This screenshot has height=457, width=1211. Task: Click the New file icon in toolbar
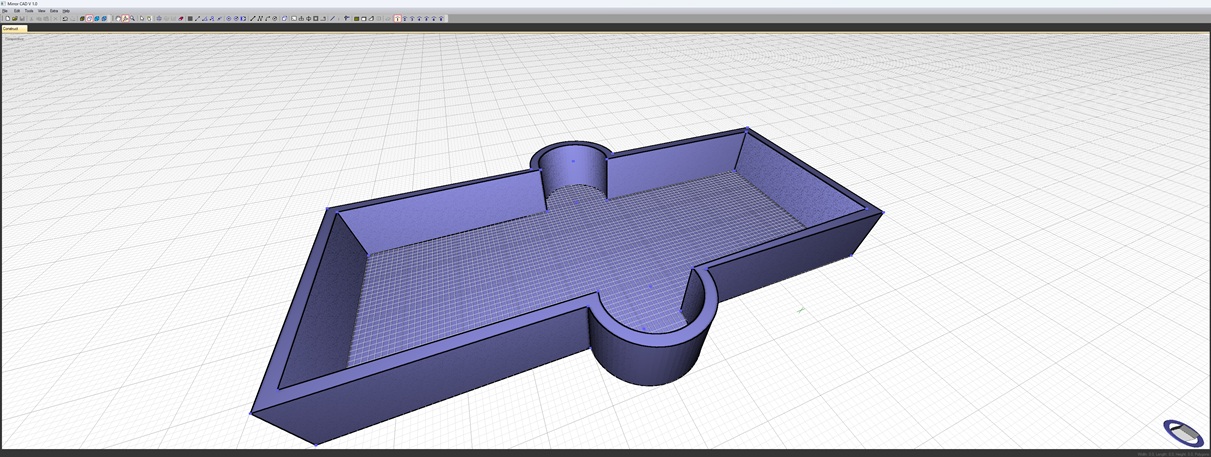8,19
